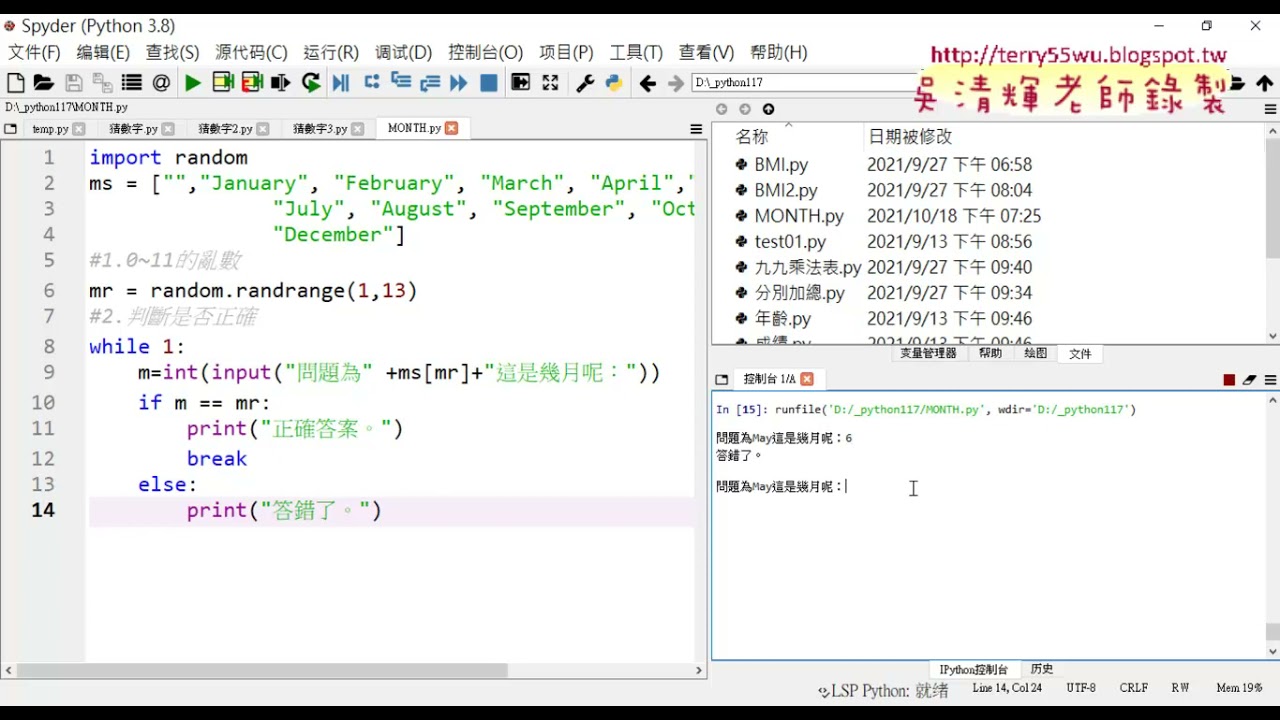Image resolution: width=1280 pixels, height=720 pixels.
Task: Run cell and advance icon
Action: click(252, 83)
